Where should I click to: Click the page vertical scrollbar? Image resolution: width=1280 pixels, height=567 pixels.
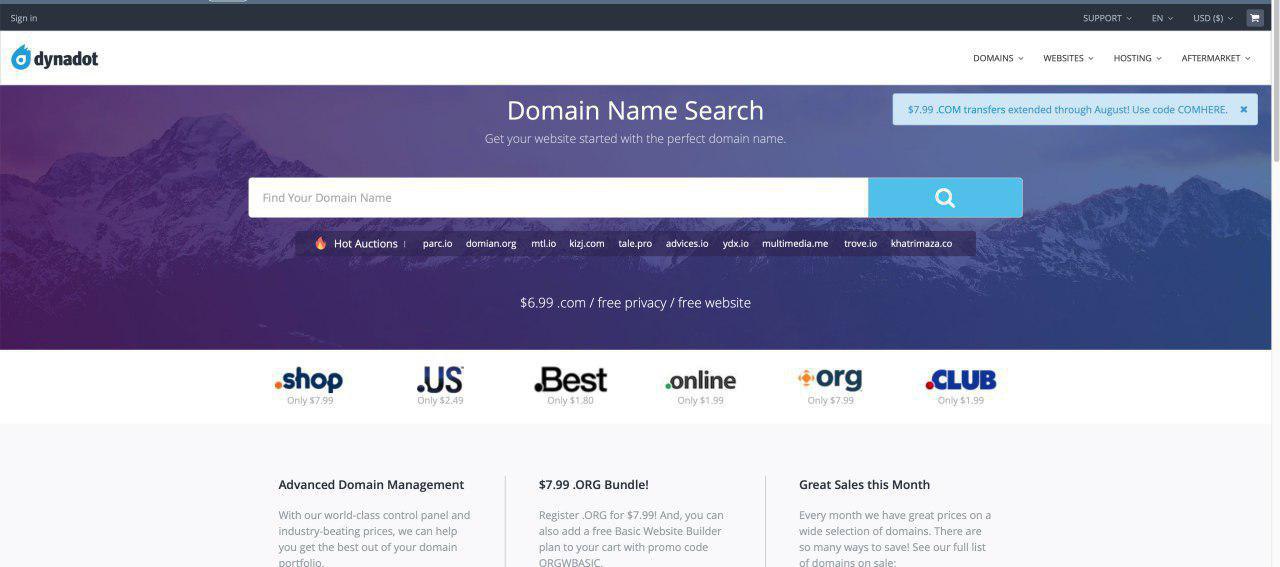point(1275,80)
